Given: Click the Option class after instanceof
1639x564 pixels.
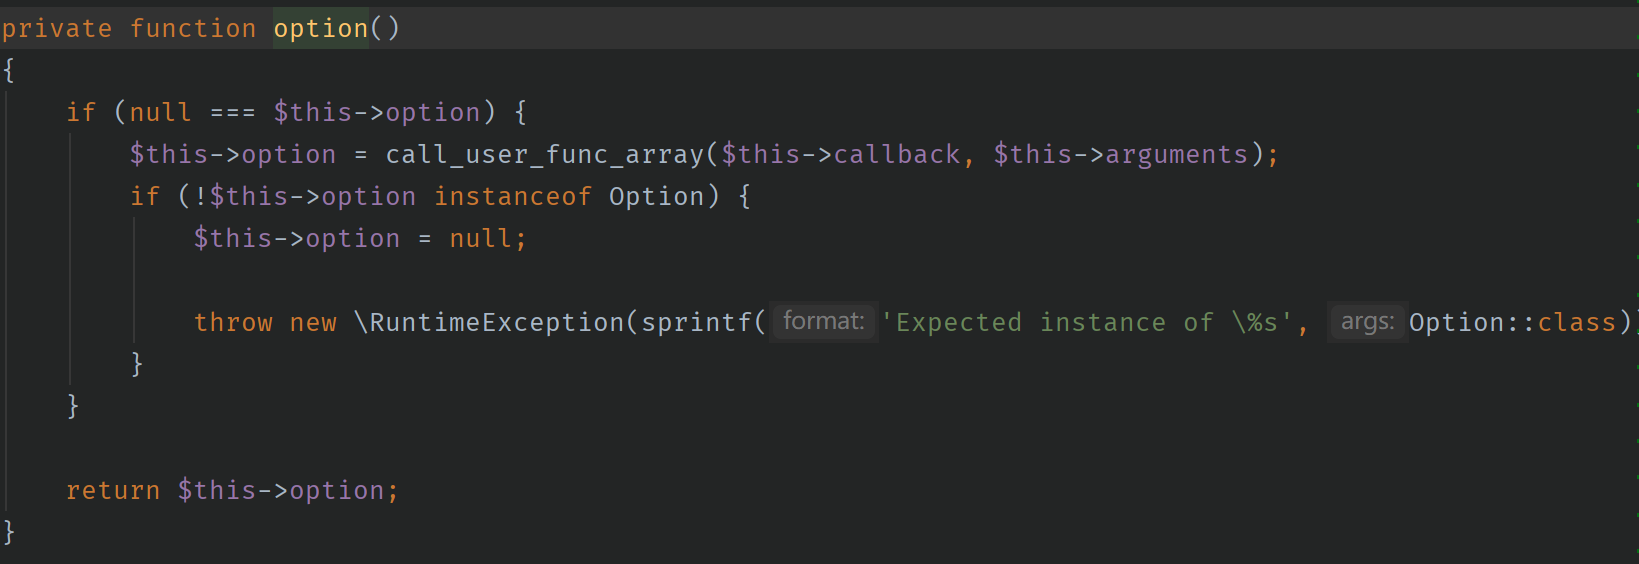Looking at the screenshot, I should pos(657,196).
